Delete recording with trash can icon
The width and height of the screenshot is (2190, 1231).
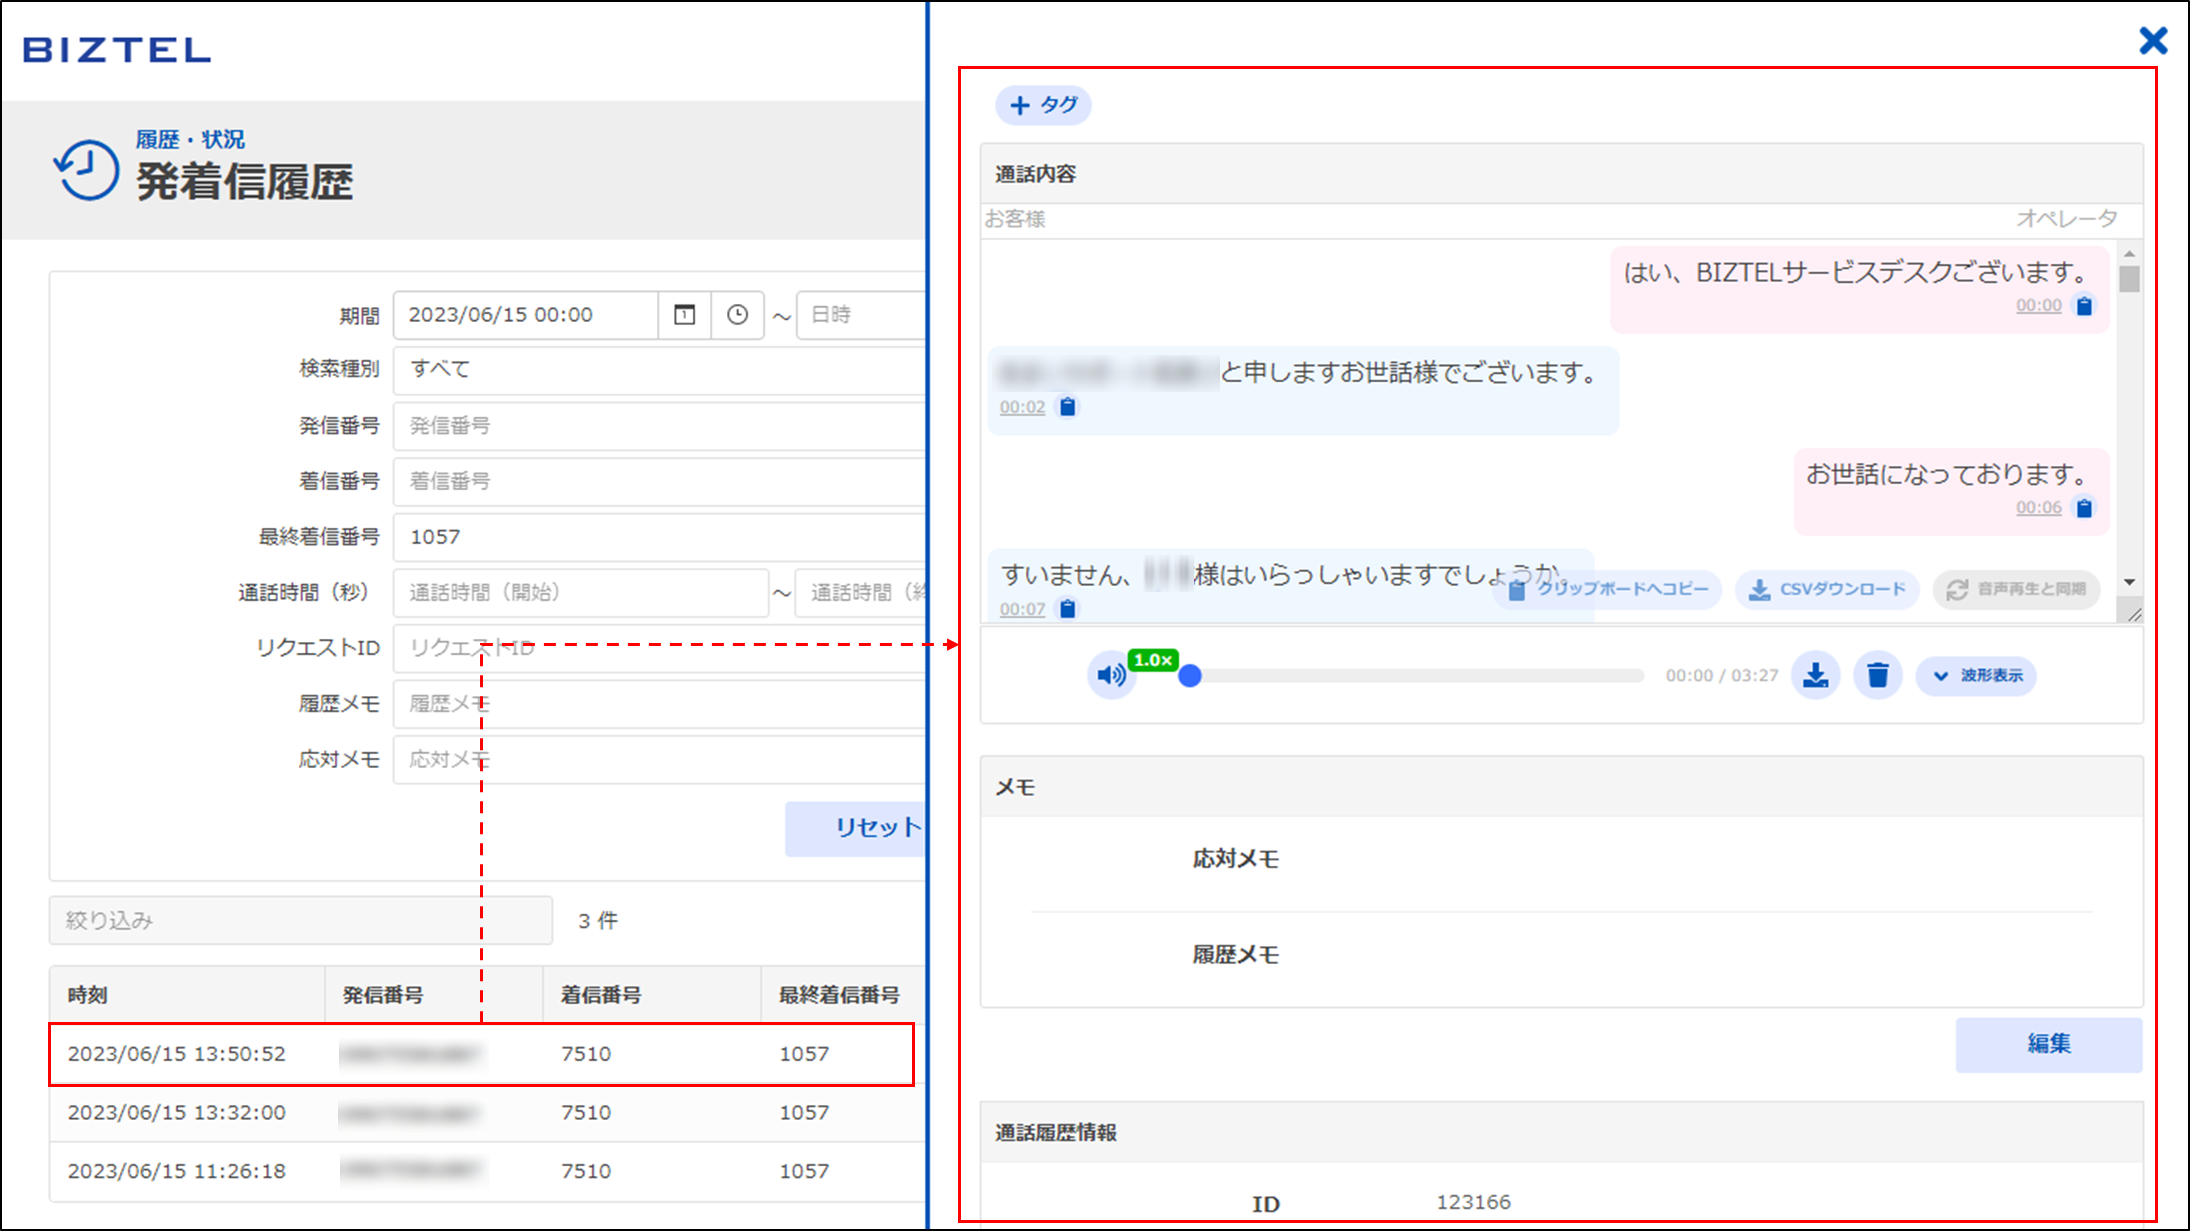click(1877, 676)
